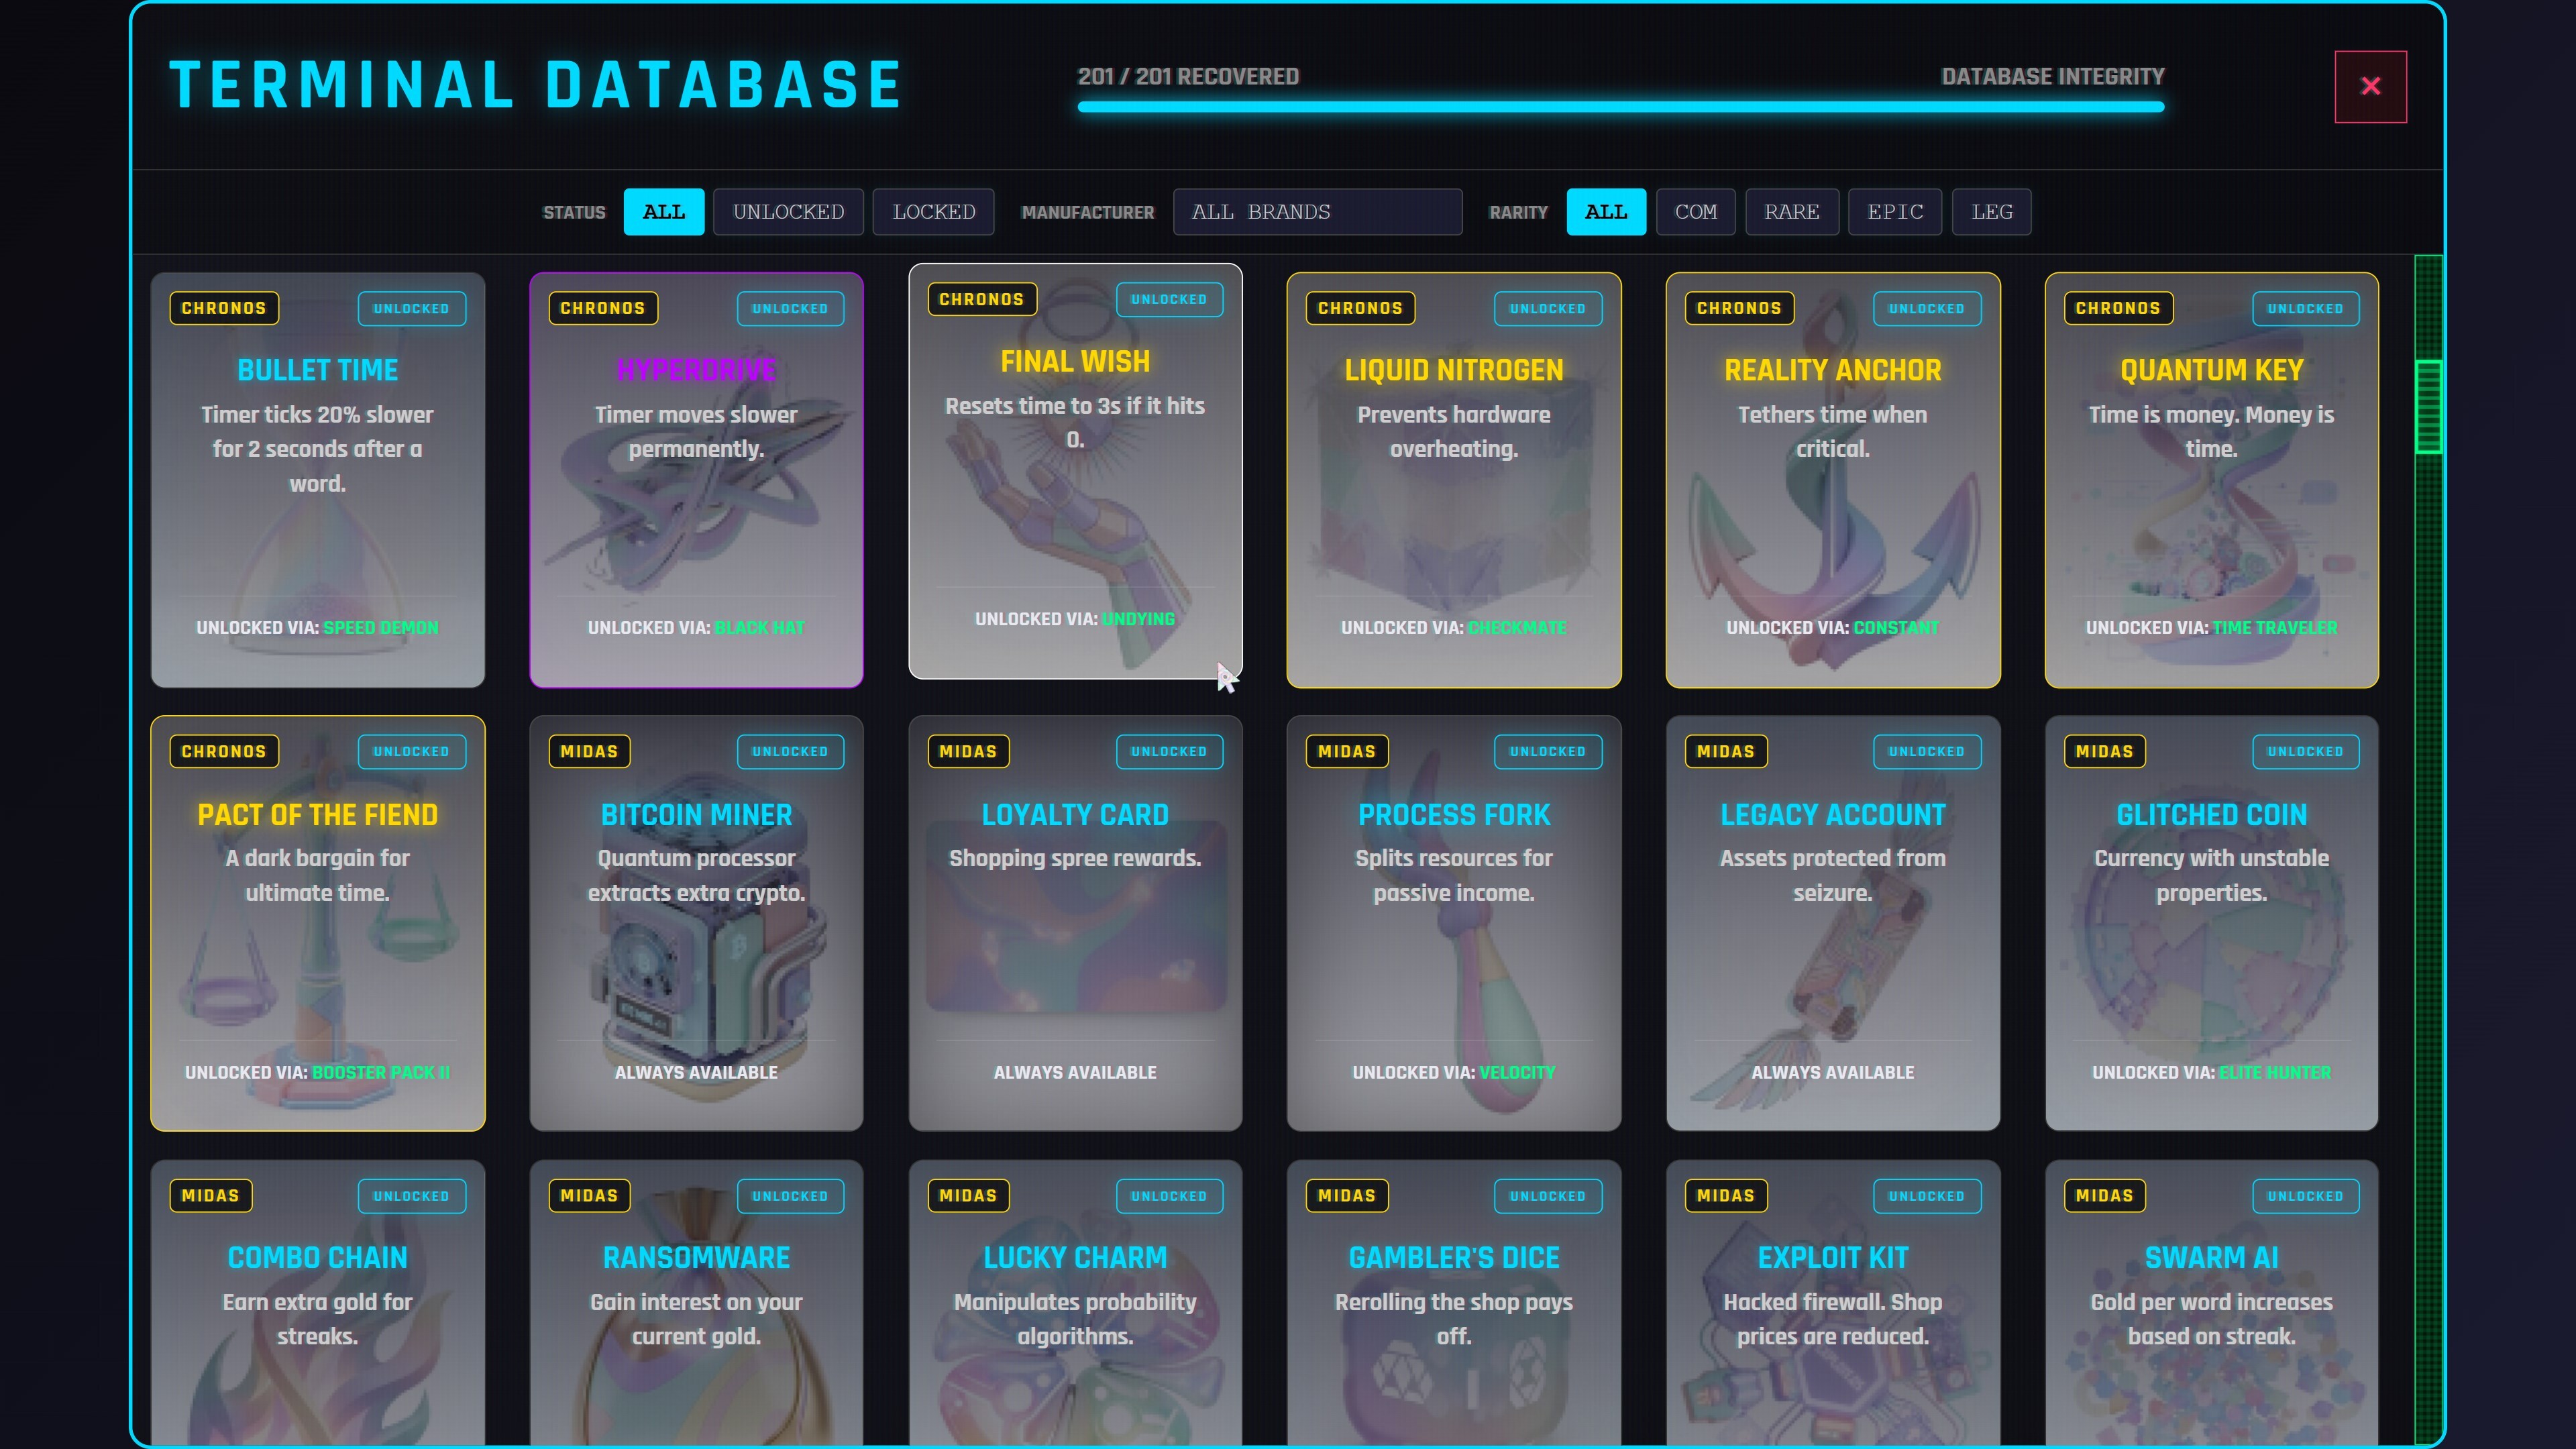Open the Swarm AI card
The width and height of the screenshot is (2576, 1449).
2211,1302
